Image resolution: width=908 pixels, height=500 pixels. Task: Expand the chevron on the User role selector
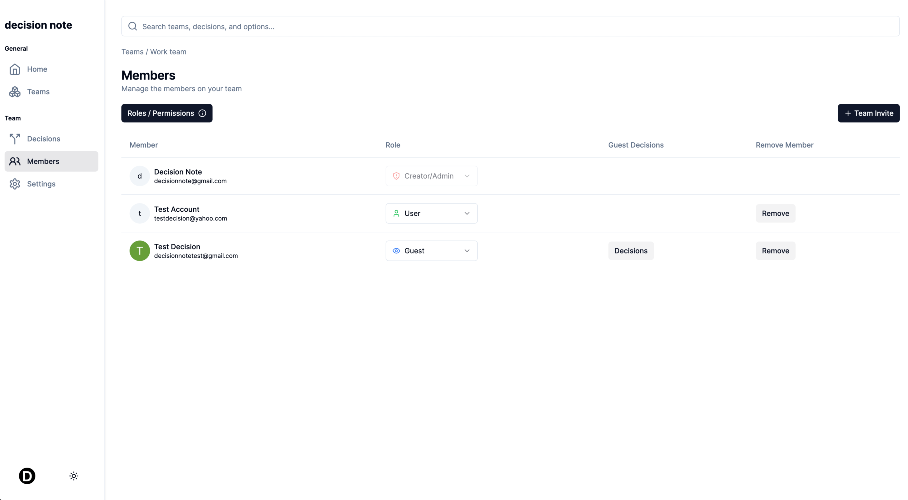click(x=467, y=213)
